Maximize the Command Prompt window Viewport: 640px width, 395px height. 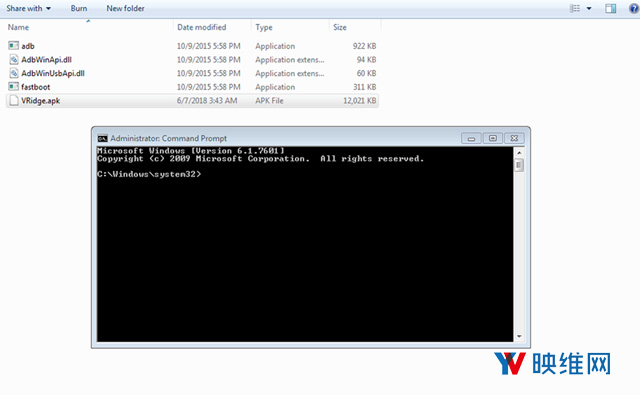coord(493,138)
